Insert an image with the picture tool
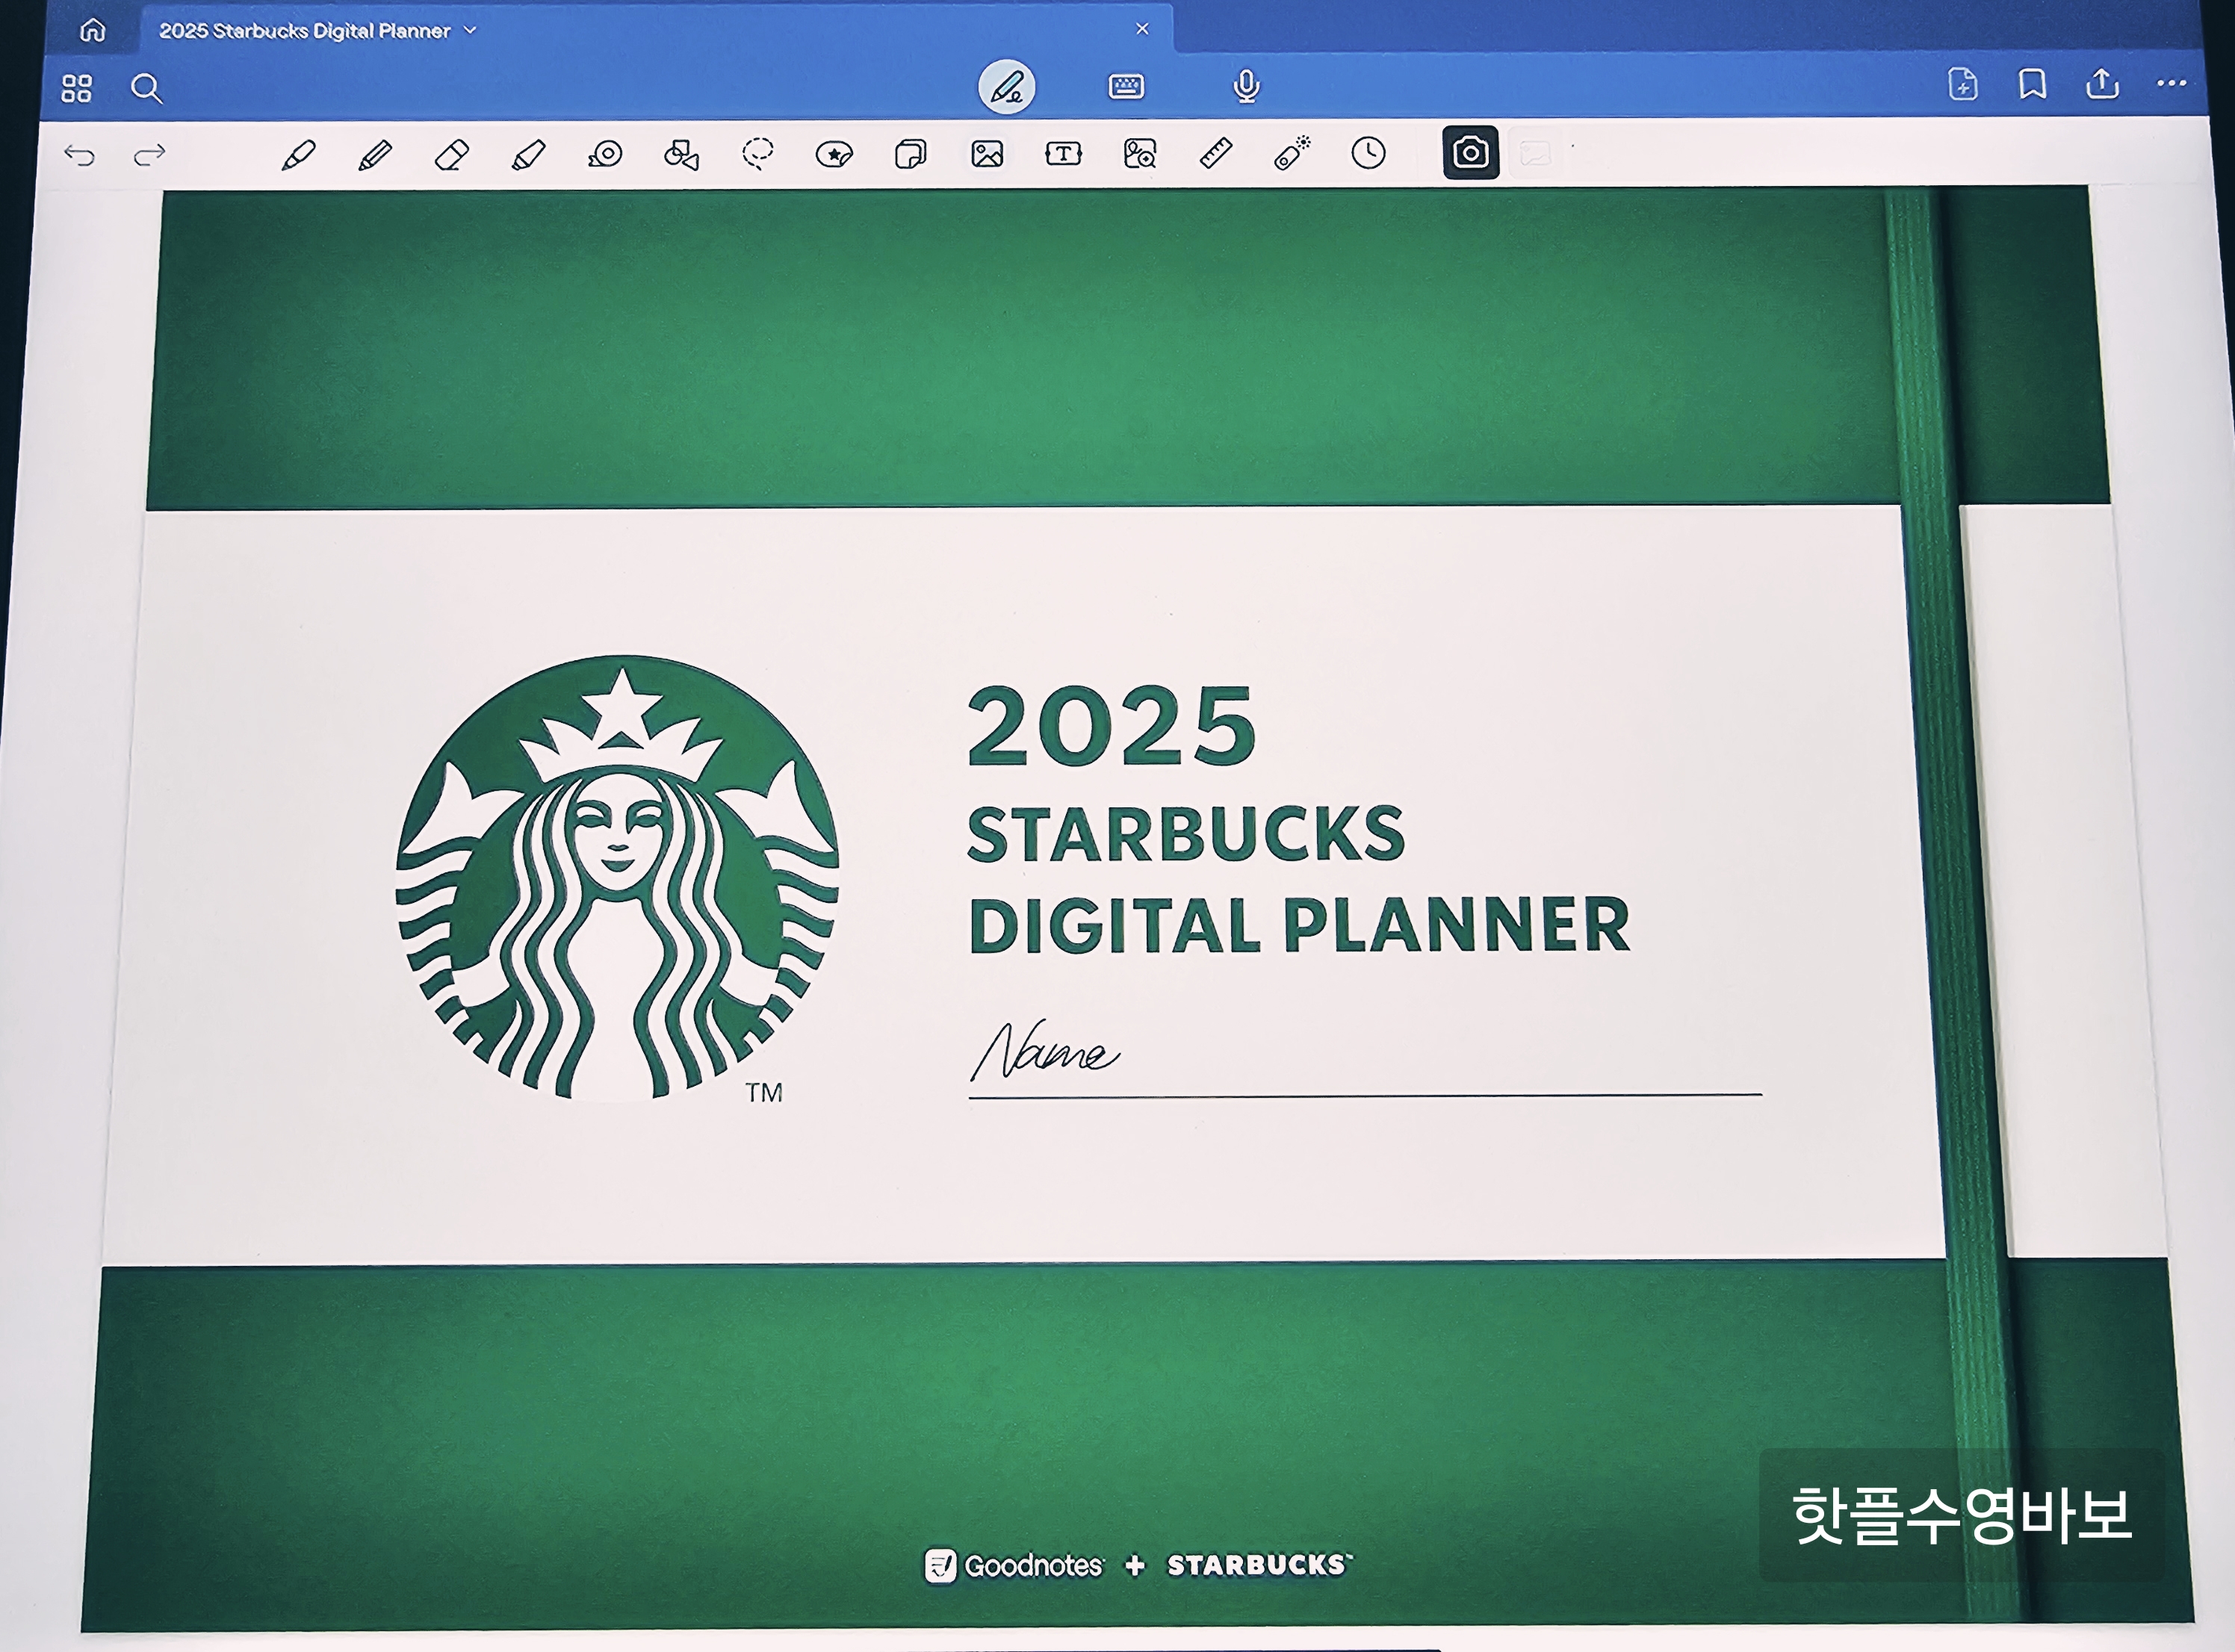This screenshot has width=2235, height=1652. [987, 154]
